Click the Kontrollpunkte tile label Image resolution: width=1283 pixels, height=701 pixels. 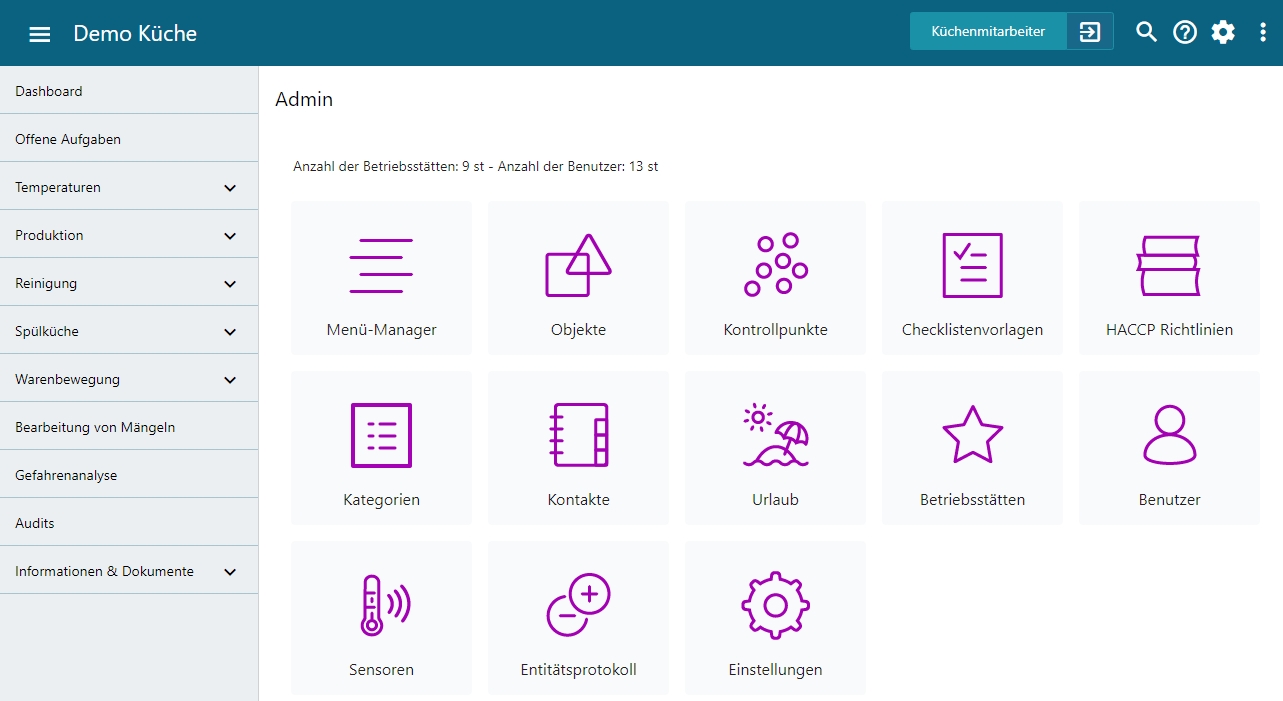tap(775, 330)
